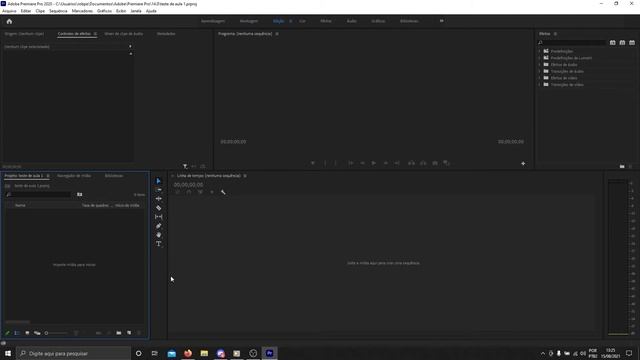
Task: Step back one frame in Program monitor
Action: [x=362, y=163]
